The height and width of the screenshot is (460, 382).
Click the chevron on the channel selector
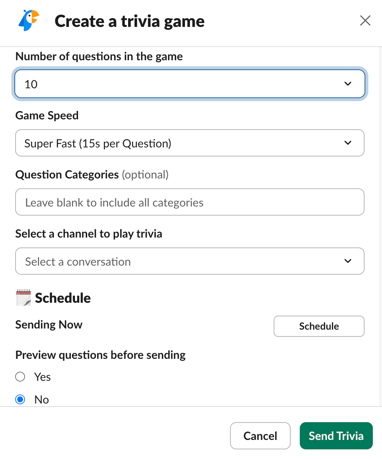(x=348, y=261)
